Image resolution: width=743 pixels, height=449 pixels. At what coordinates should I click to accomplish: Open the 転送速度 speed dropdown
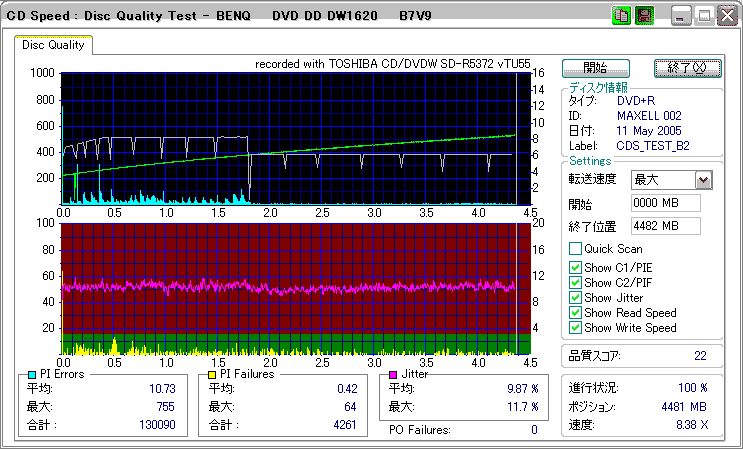tap(703, 180)
